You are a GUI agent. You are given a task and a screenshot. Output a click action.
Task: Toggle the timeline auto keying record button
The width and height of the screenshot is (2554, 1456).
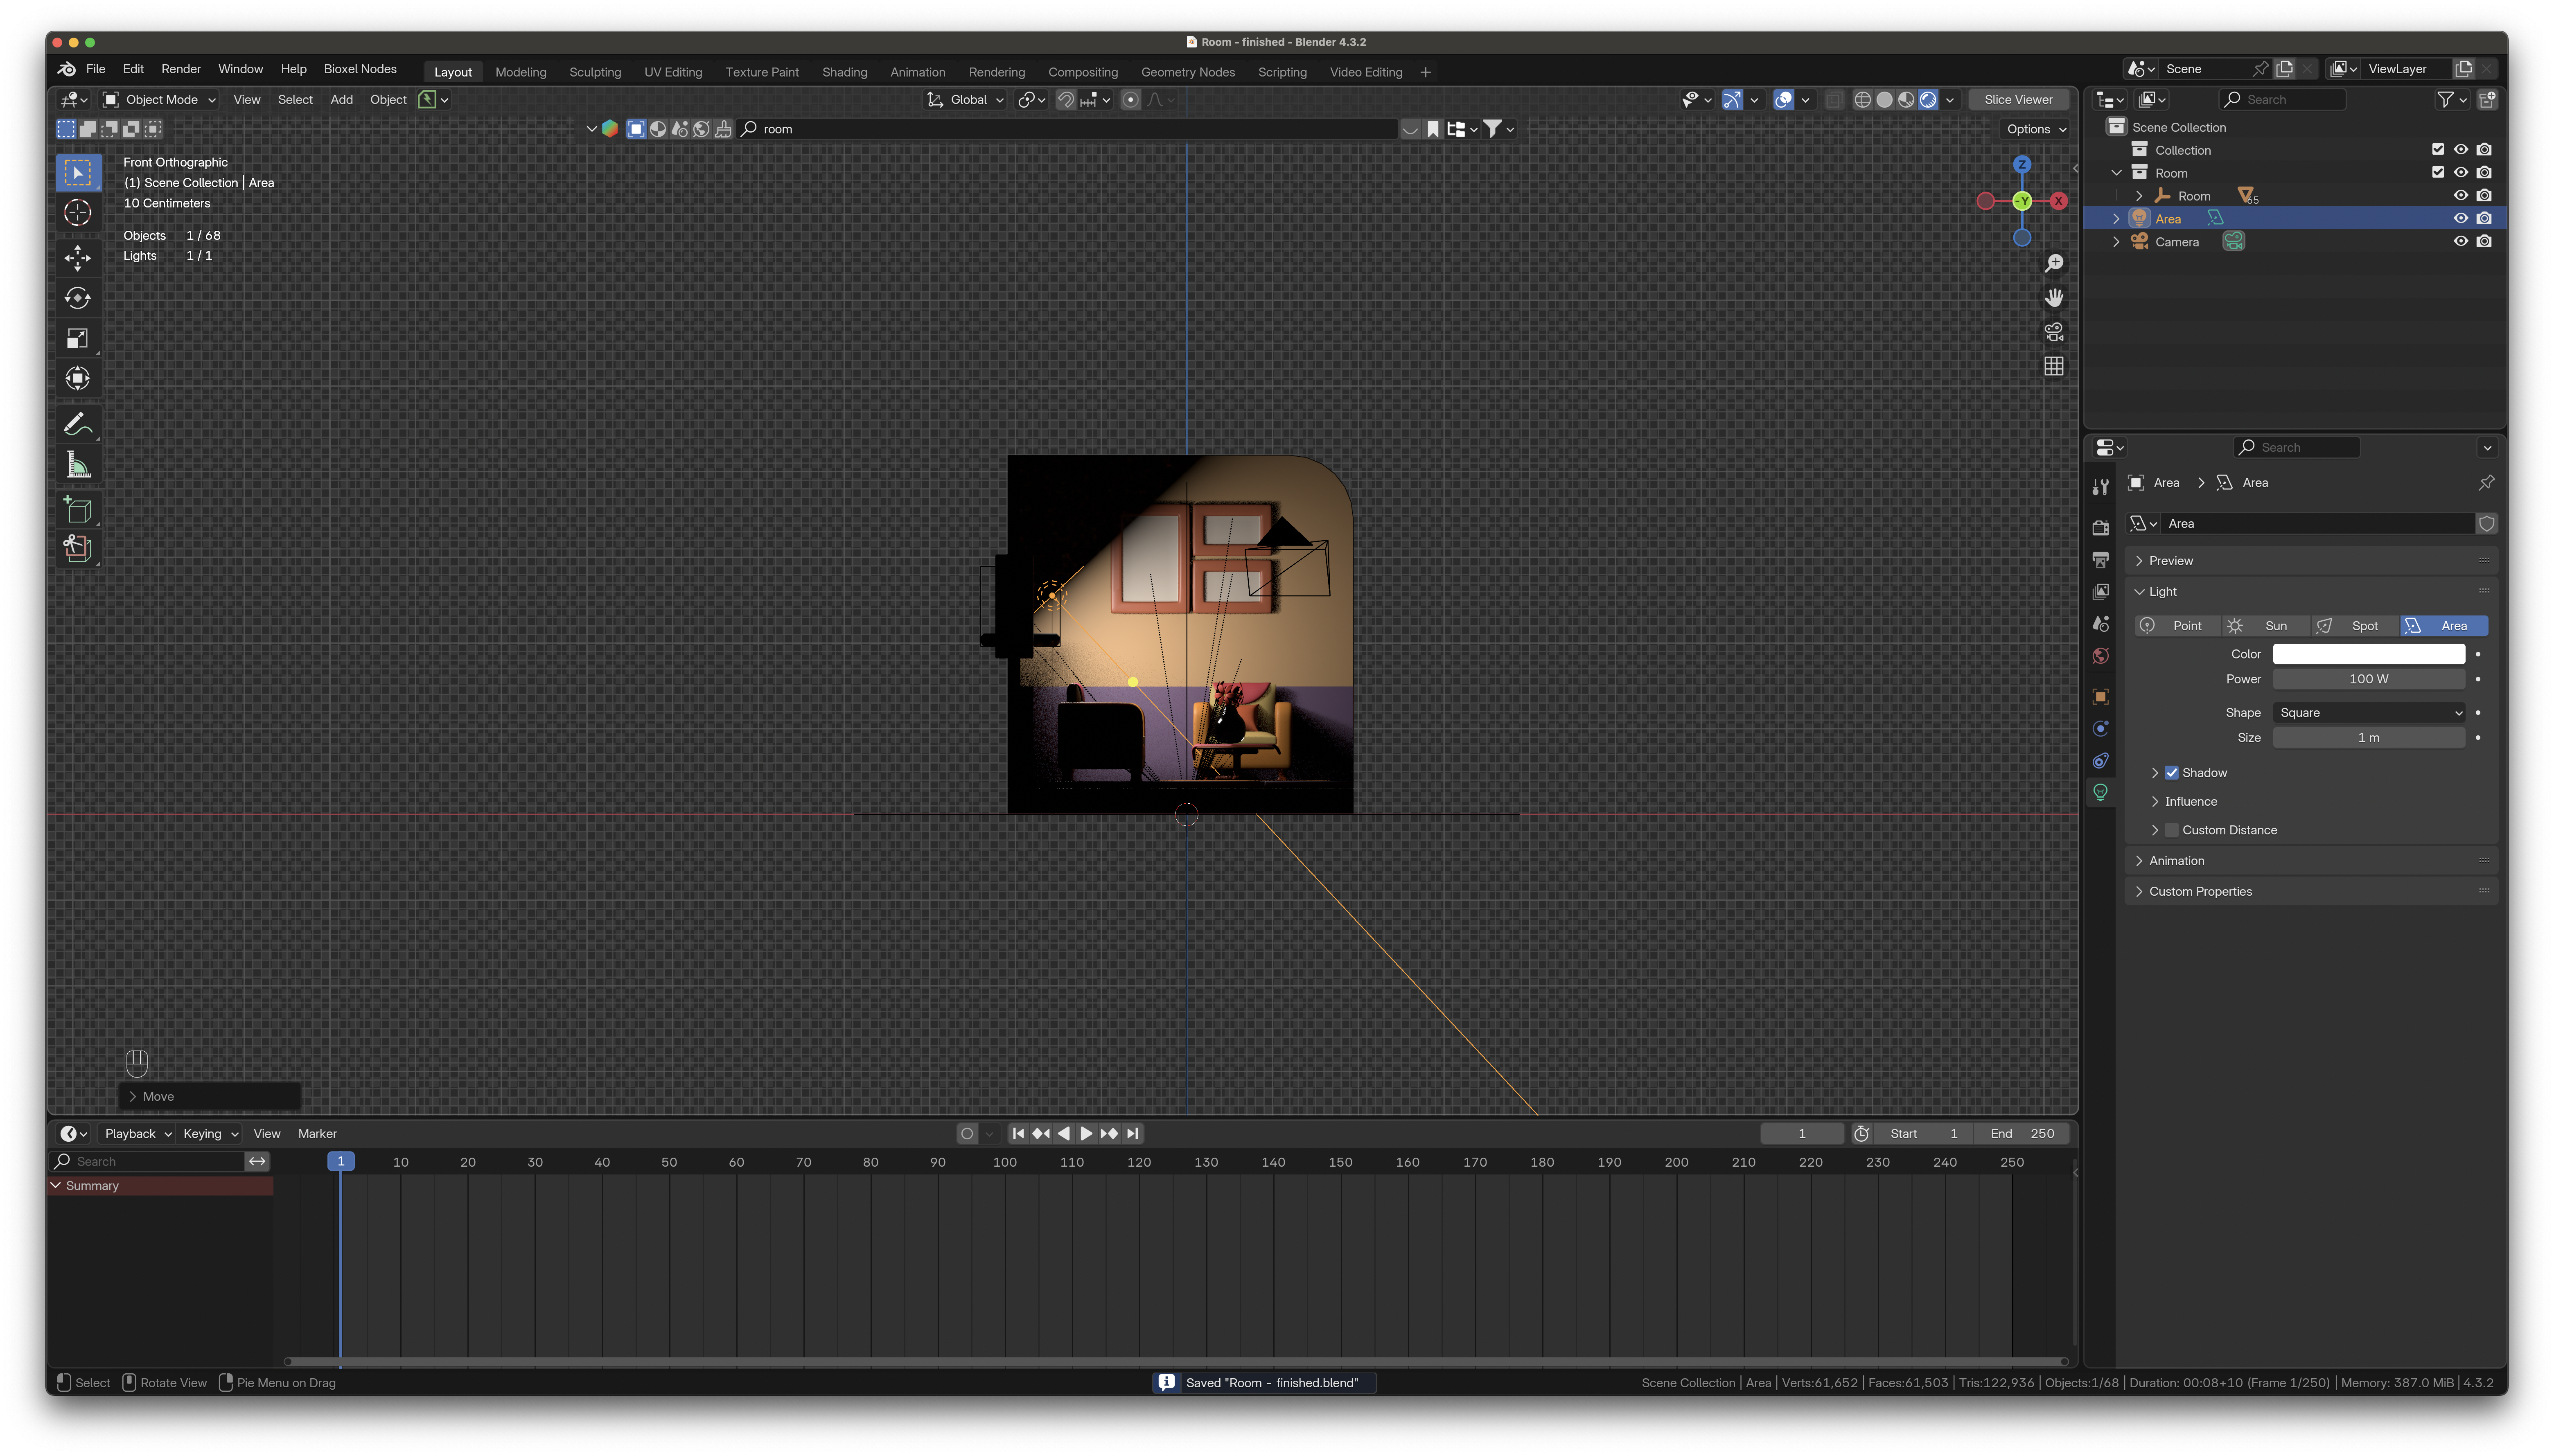(x=967, y=1134)
